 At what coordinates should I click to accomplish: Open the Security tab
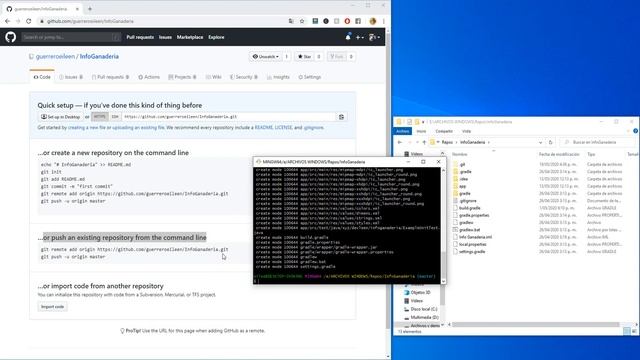[x=244, y=77]
